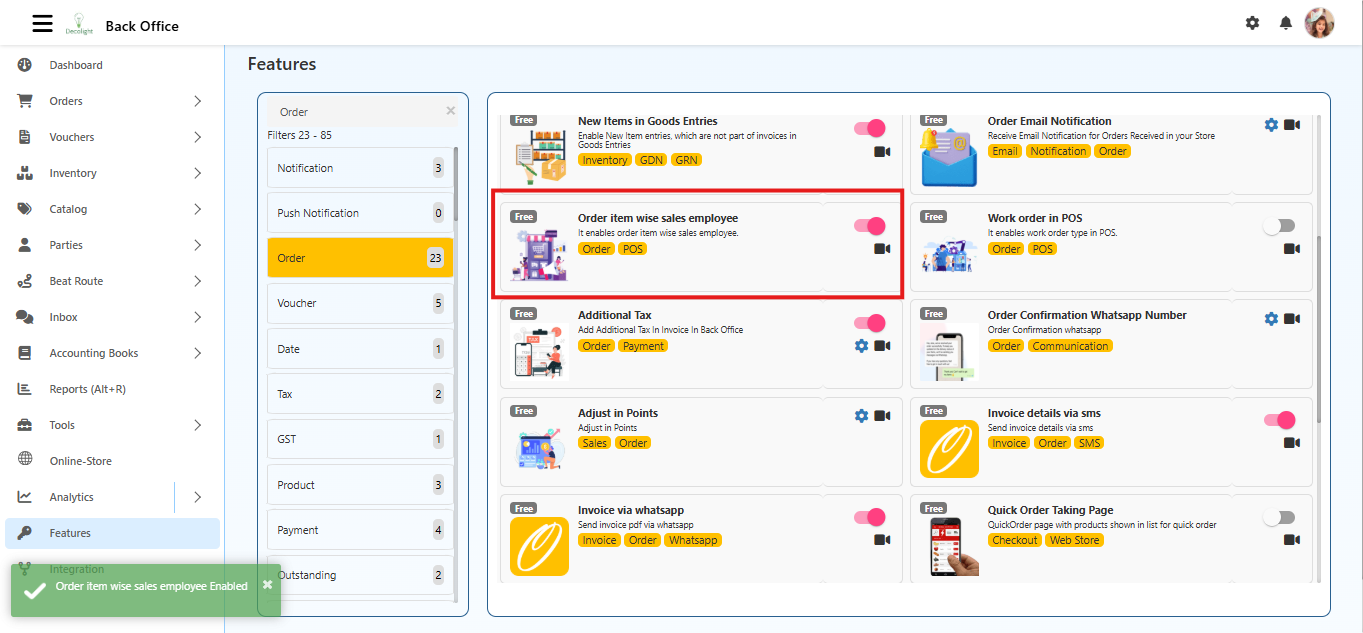Open Adjust in Points settings gear
Image resolution: width=1363 pixels, height=633 pixels.
(862, 416)
